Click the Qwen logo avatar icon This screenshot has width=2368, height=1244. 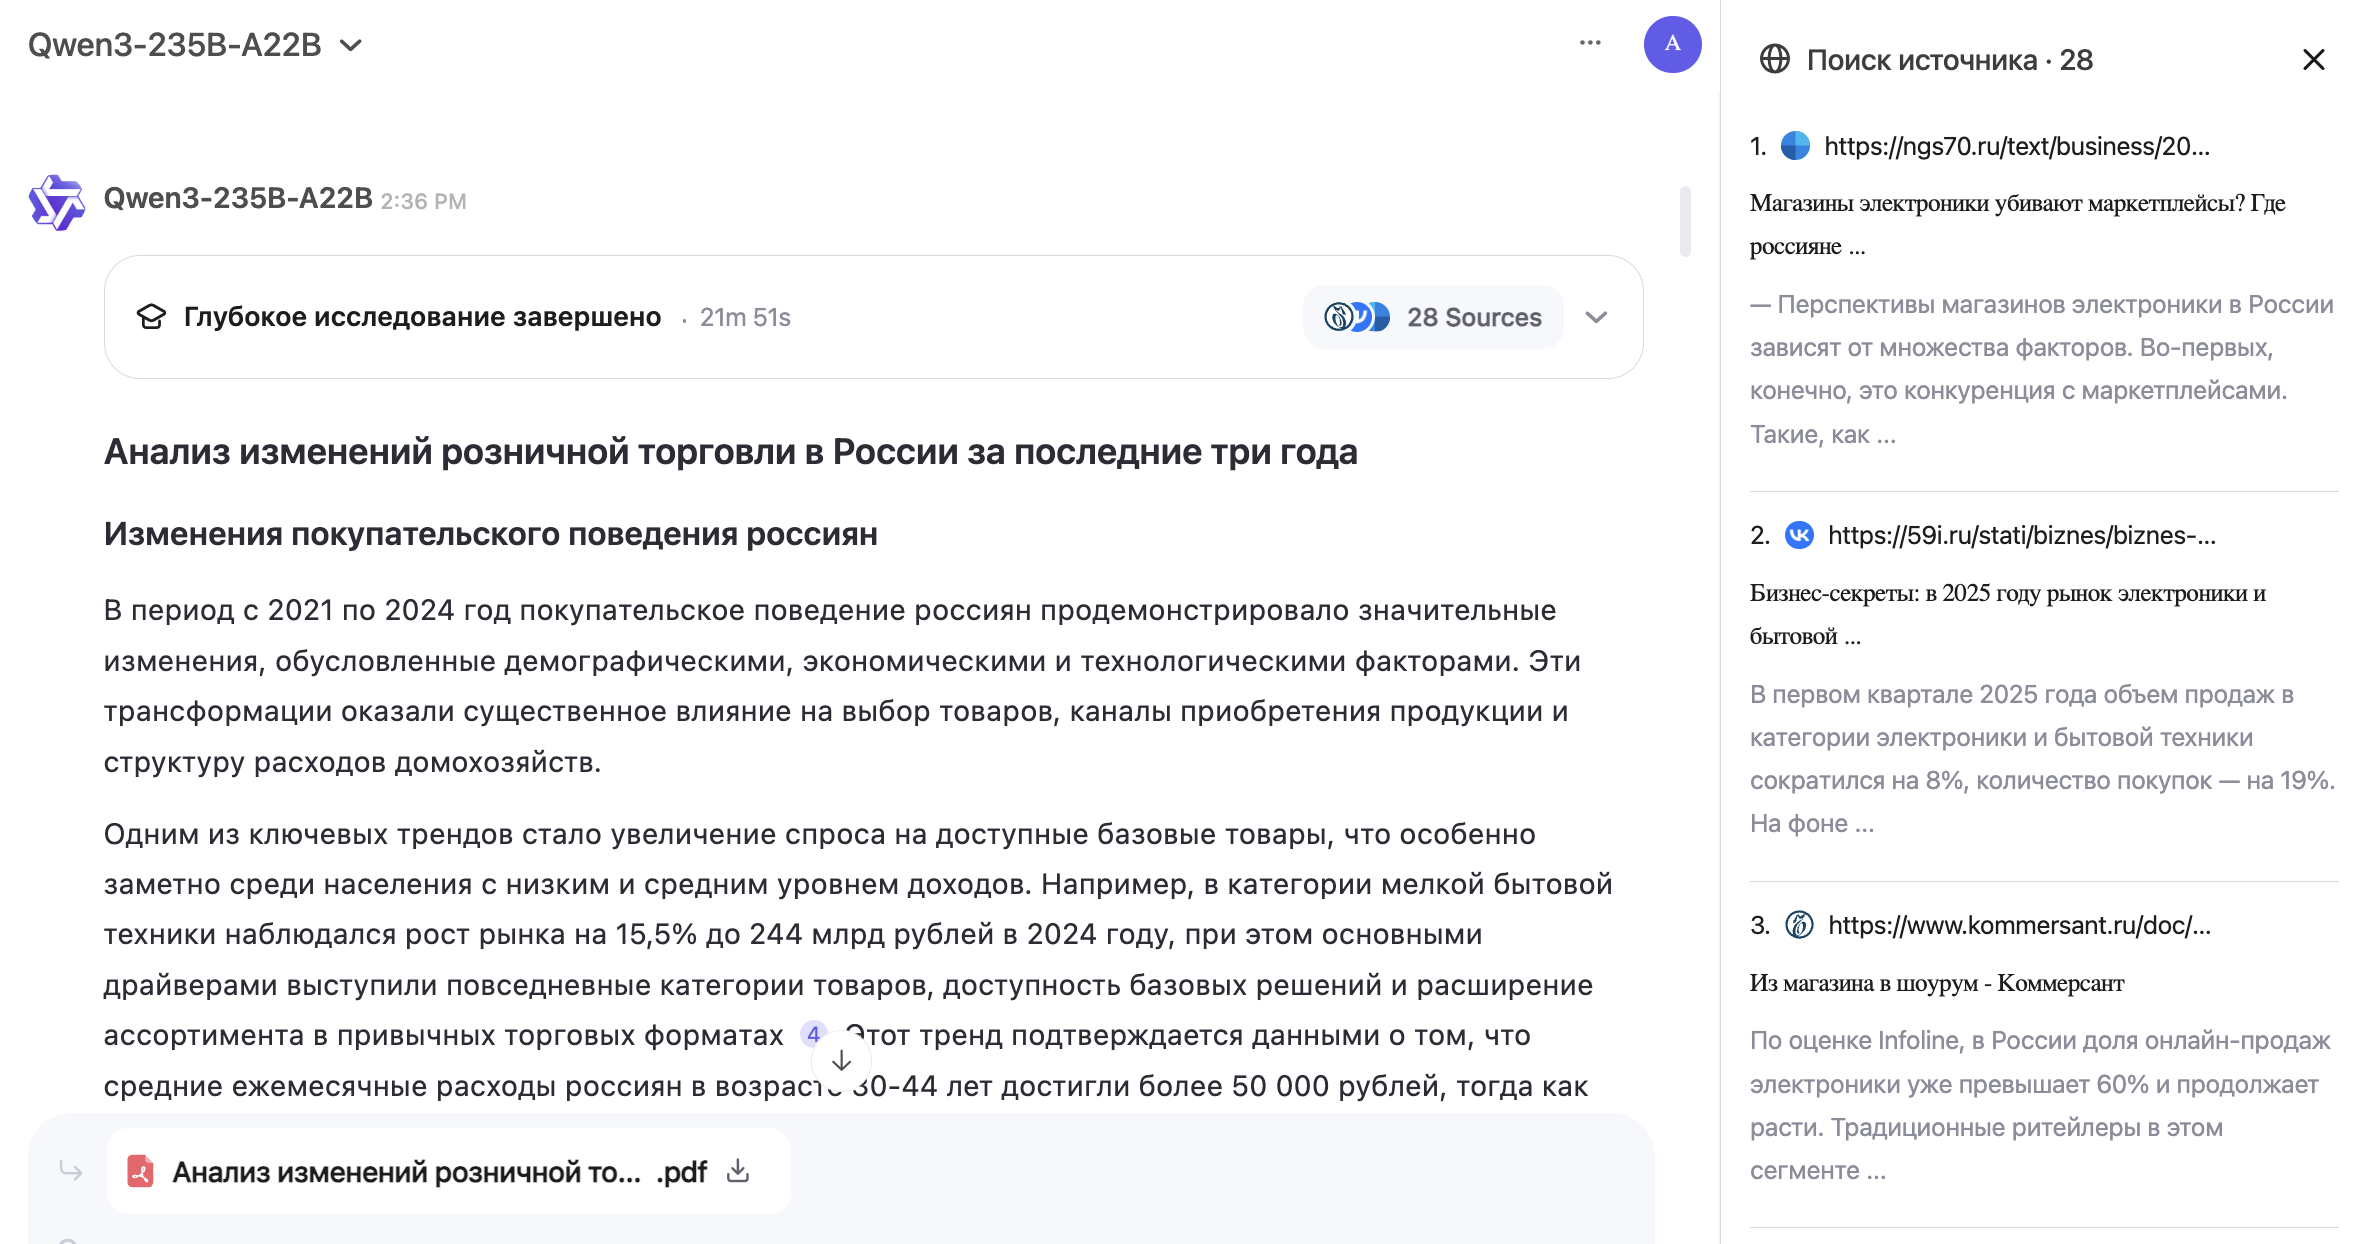pyautogui.click(x=56, y=202)
